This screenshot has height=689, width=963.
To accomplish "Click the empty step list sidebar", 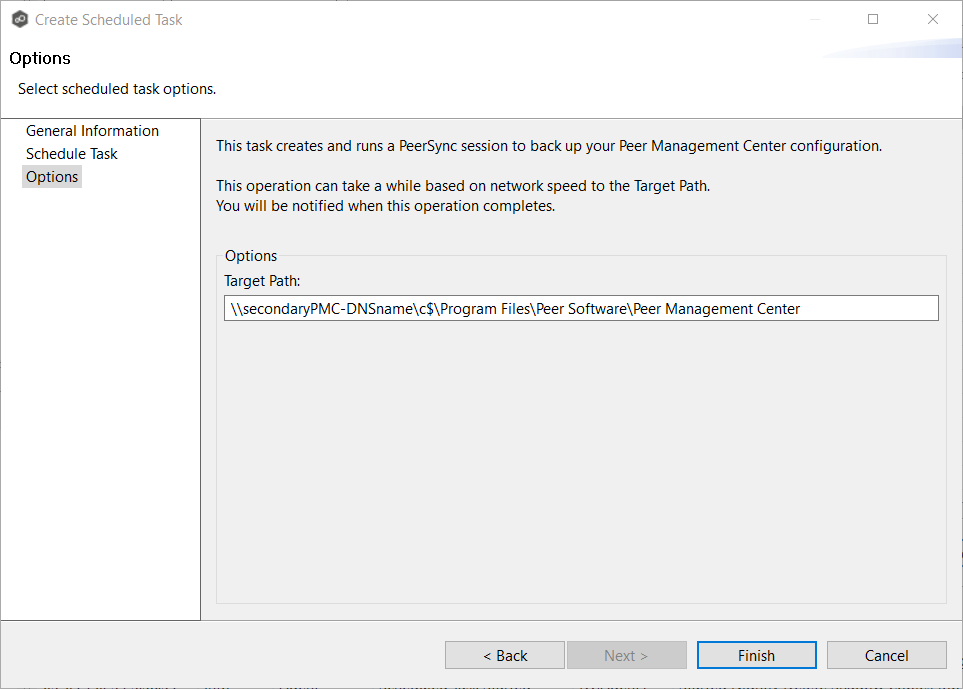I will pos(100,400).
